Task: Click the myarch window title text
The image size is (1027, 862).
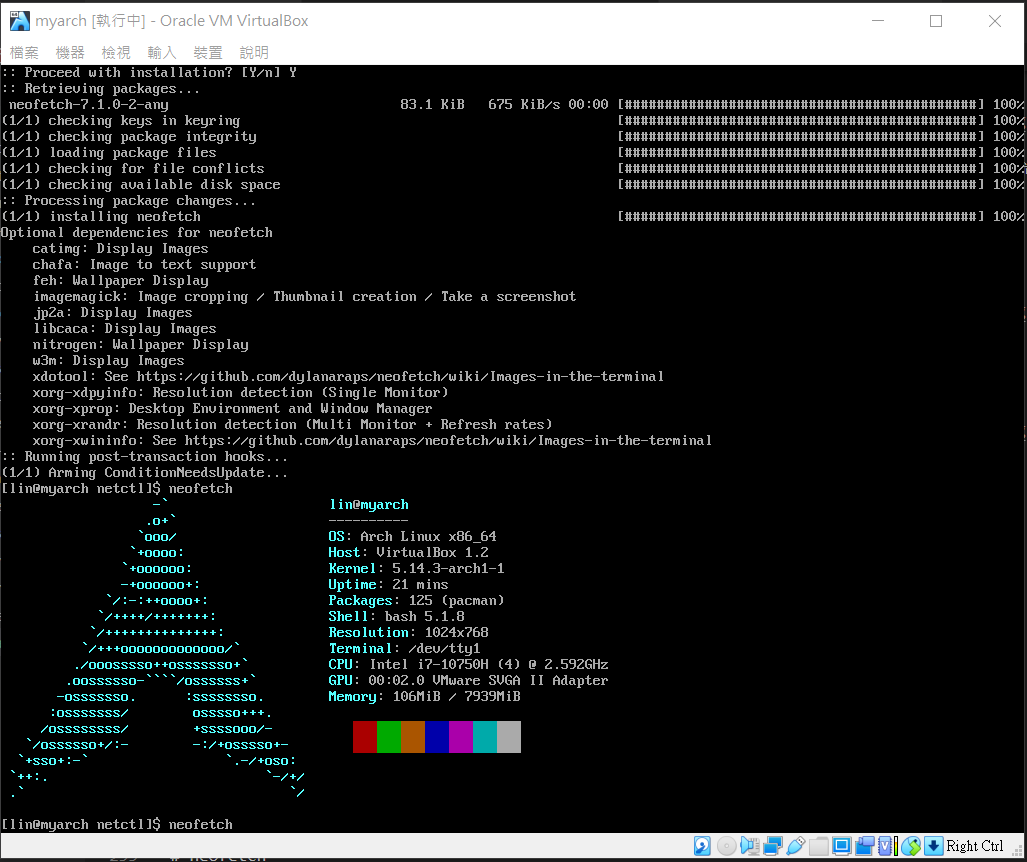Action: (172, 21)
